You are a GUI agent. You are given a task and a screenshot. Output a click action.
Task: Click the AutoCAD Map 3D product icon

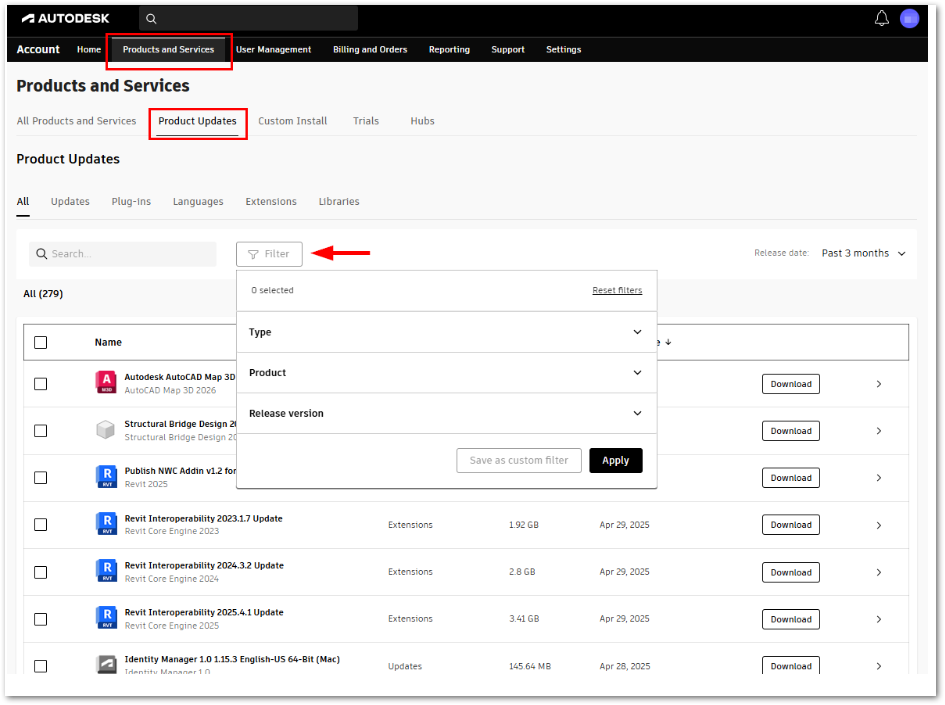(x=106, y=383)
